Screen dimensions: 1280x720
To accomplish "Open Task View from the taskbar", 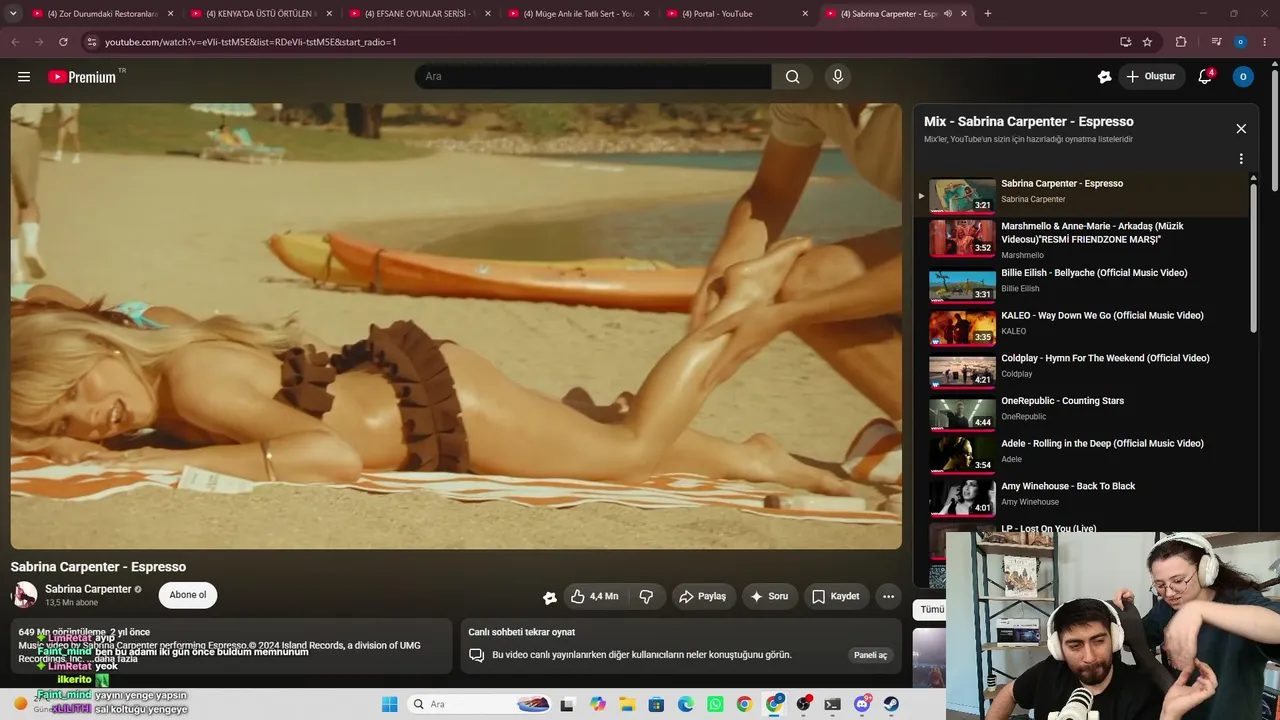I will pos(567,704).
